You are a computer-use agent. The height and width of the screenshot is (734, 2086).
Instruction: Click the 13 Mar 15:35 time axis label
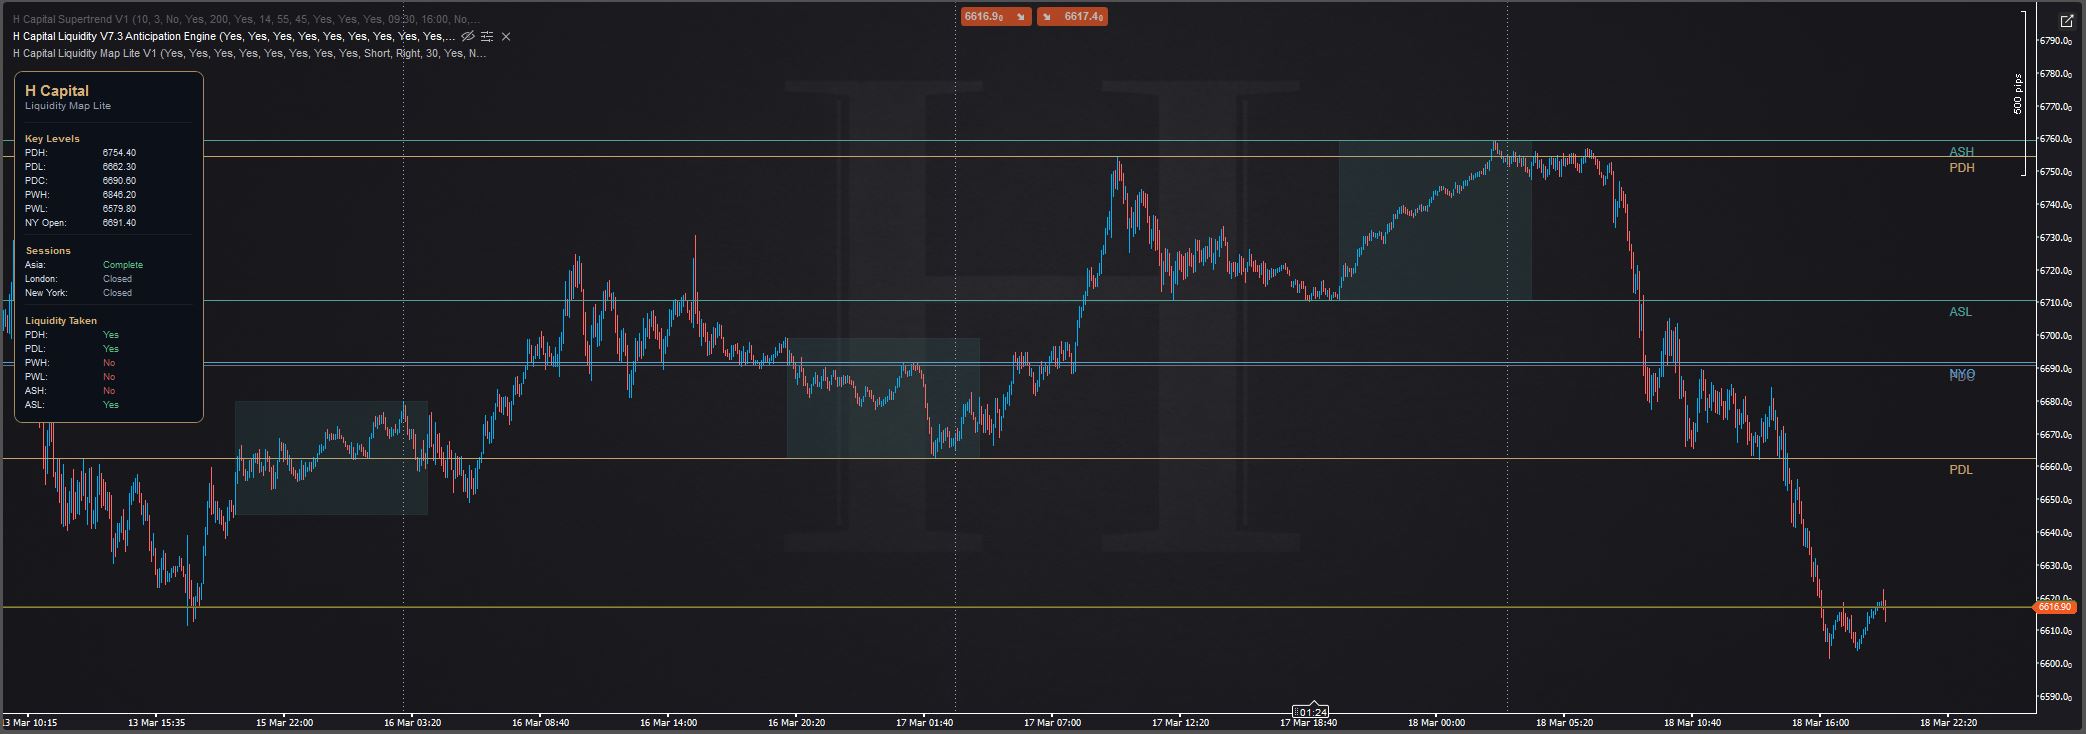[x=156, y=723]
